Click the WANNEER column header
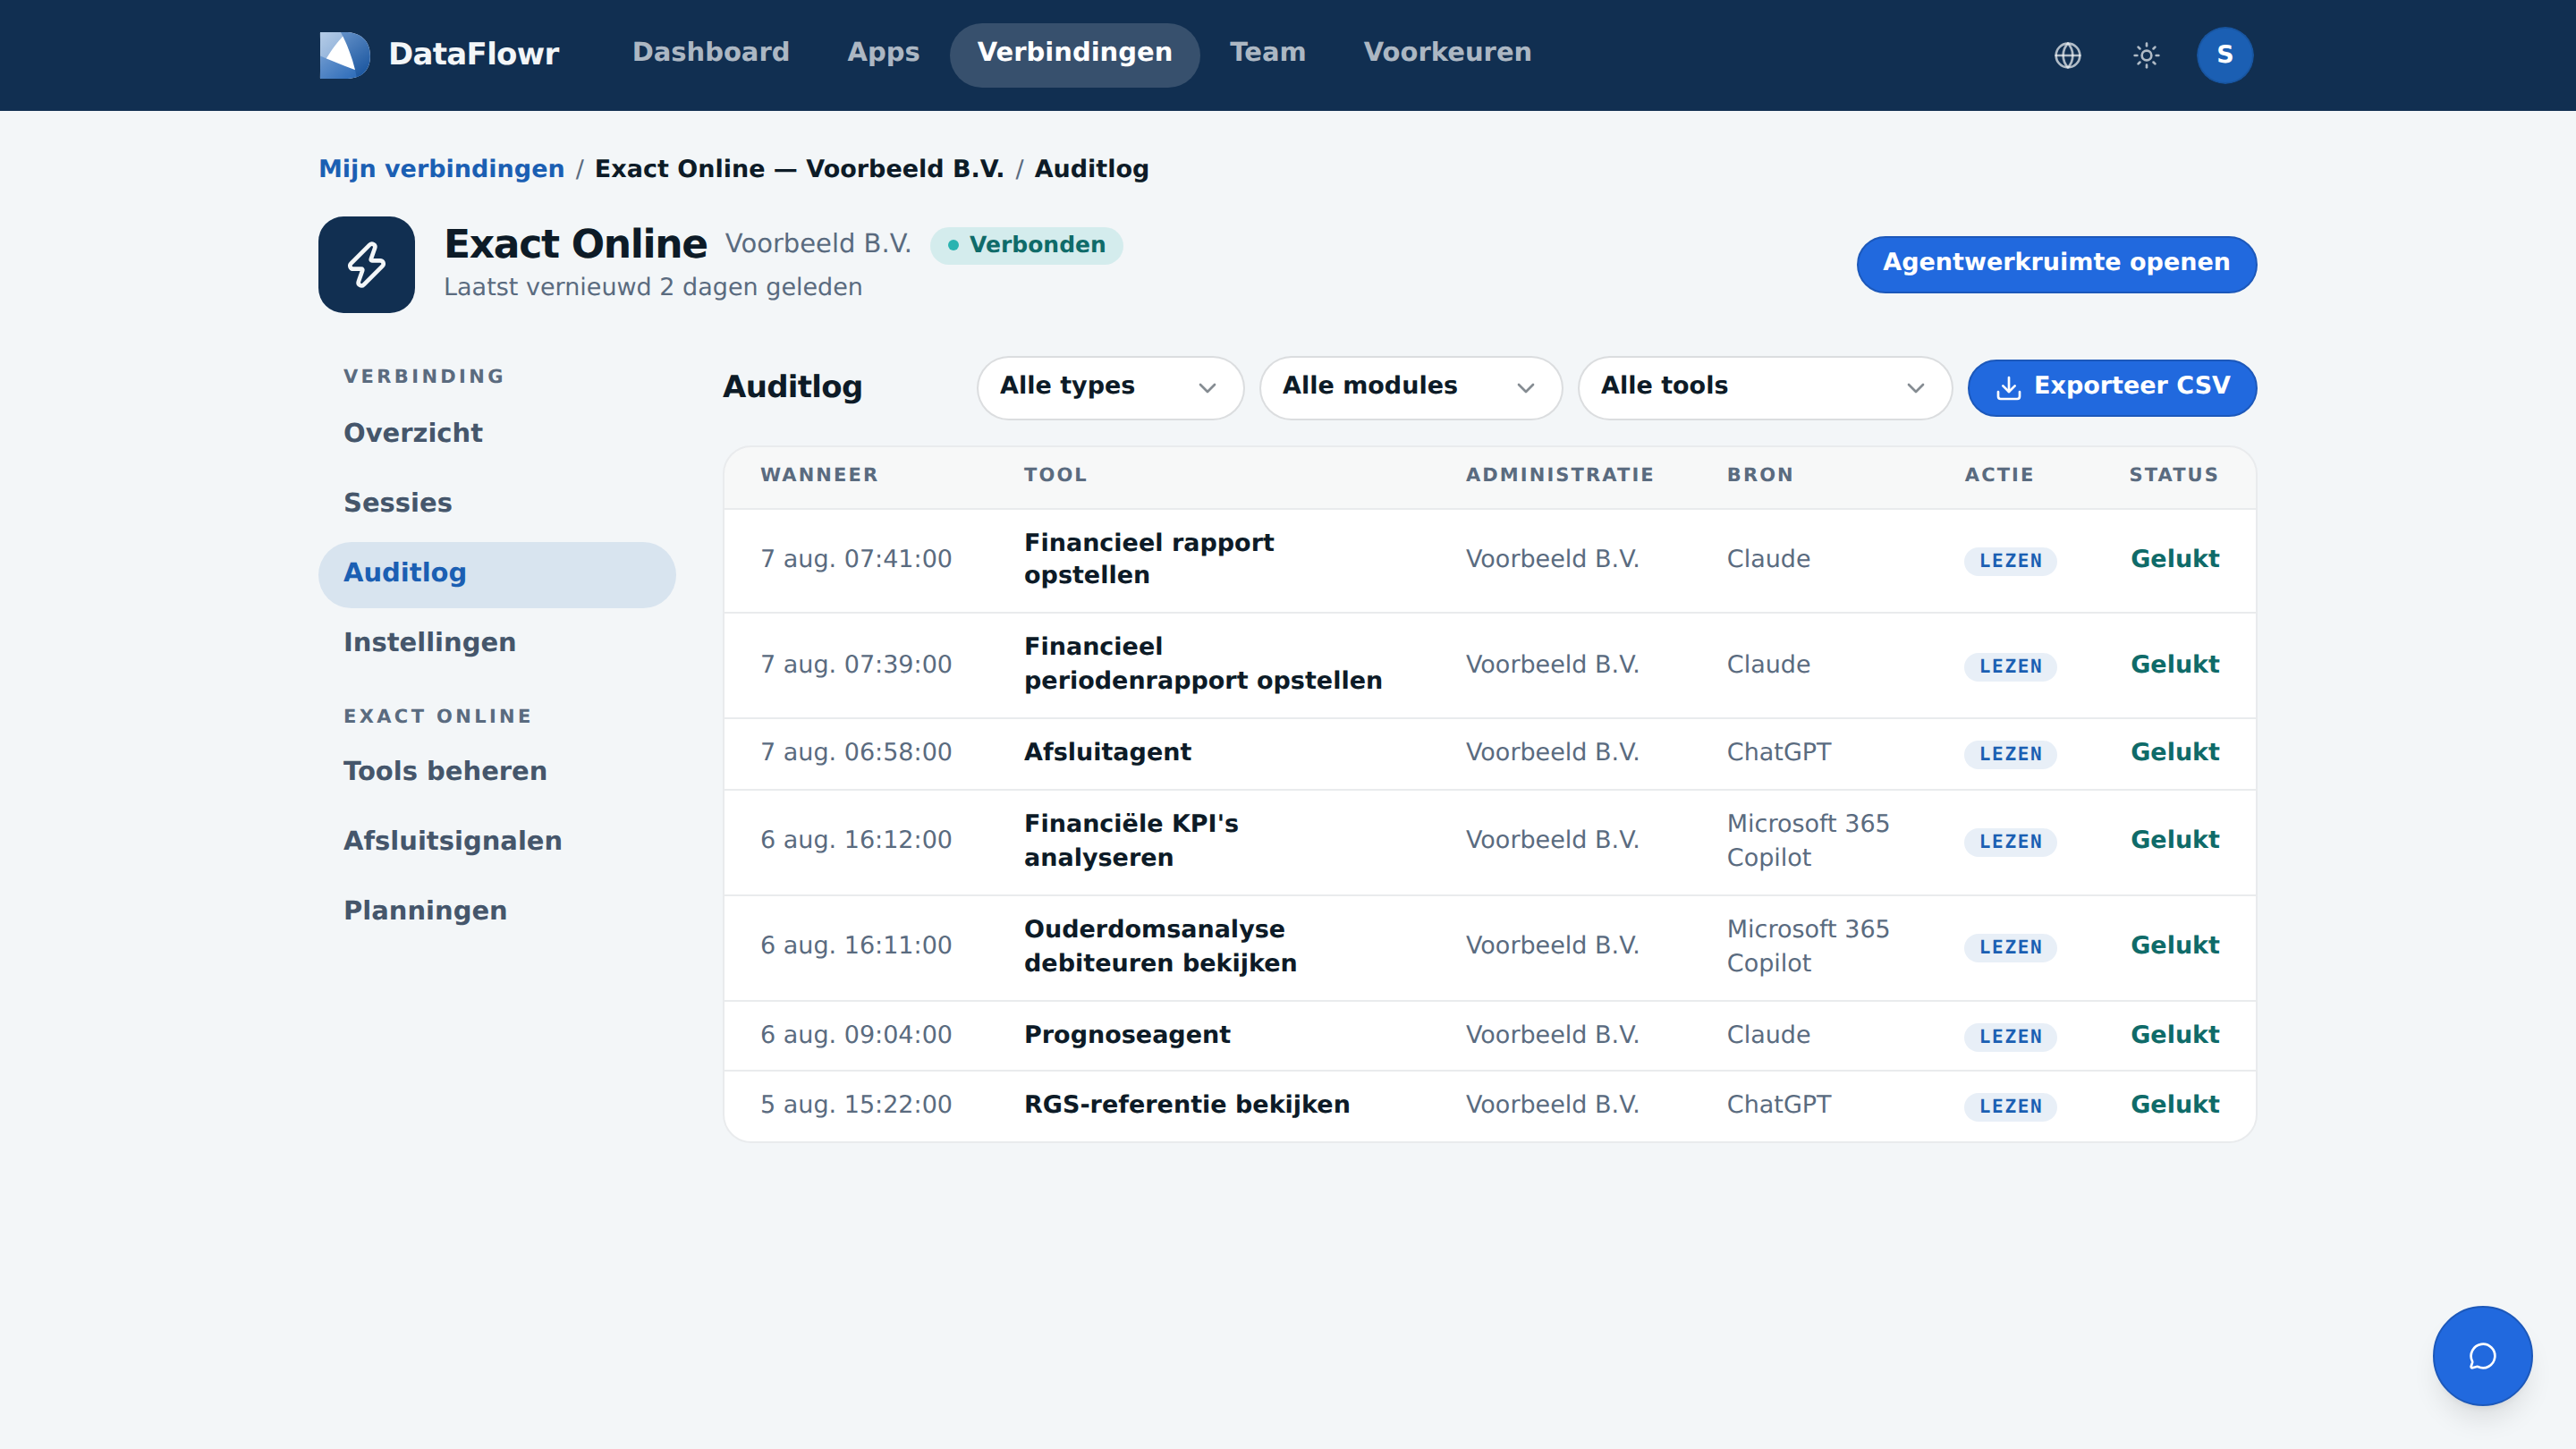 [819, 475]
